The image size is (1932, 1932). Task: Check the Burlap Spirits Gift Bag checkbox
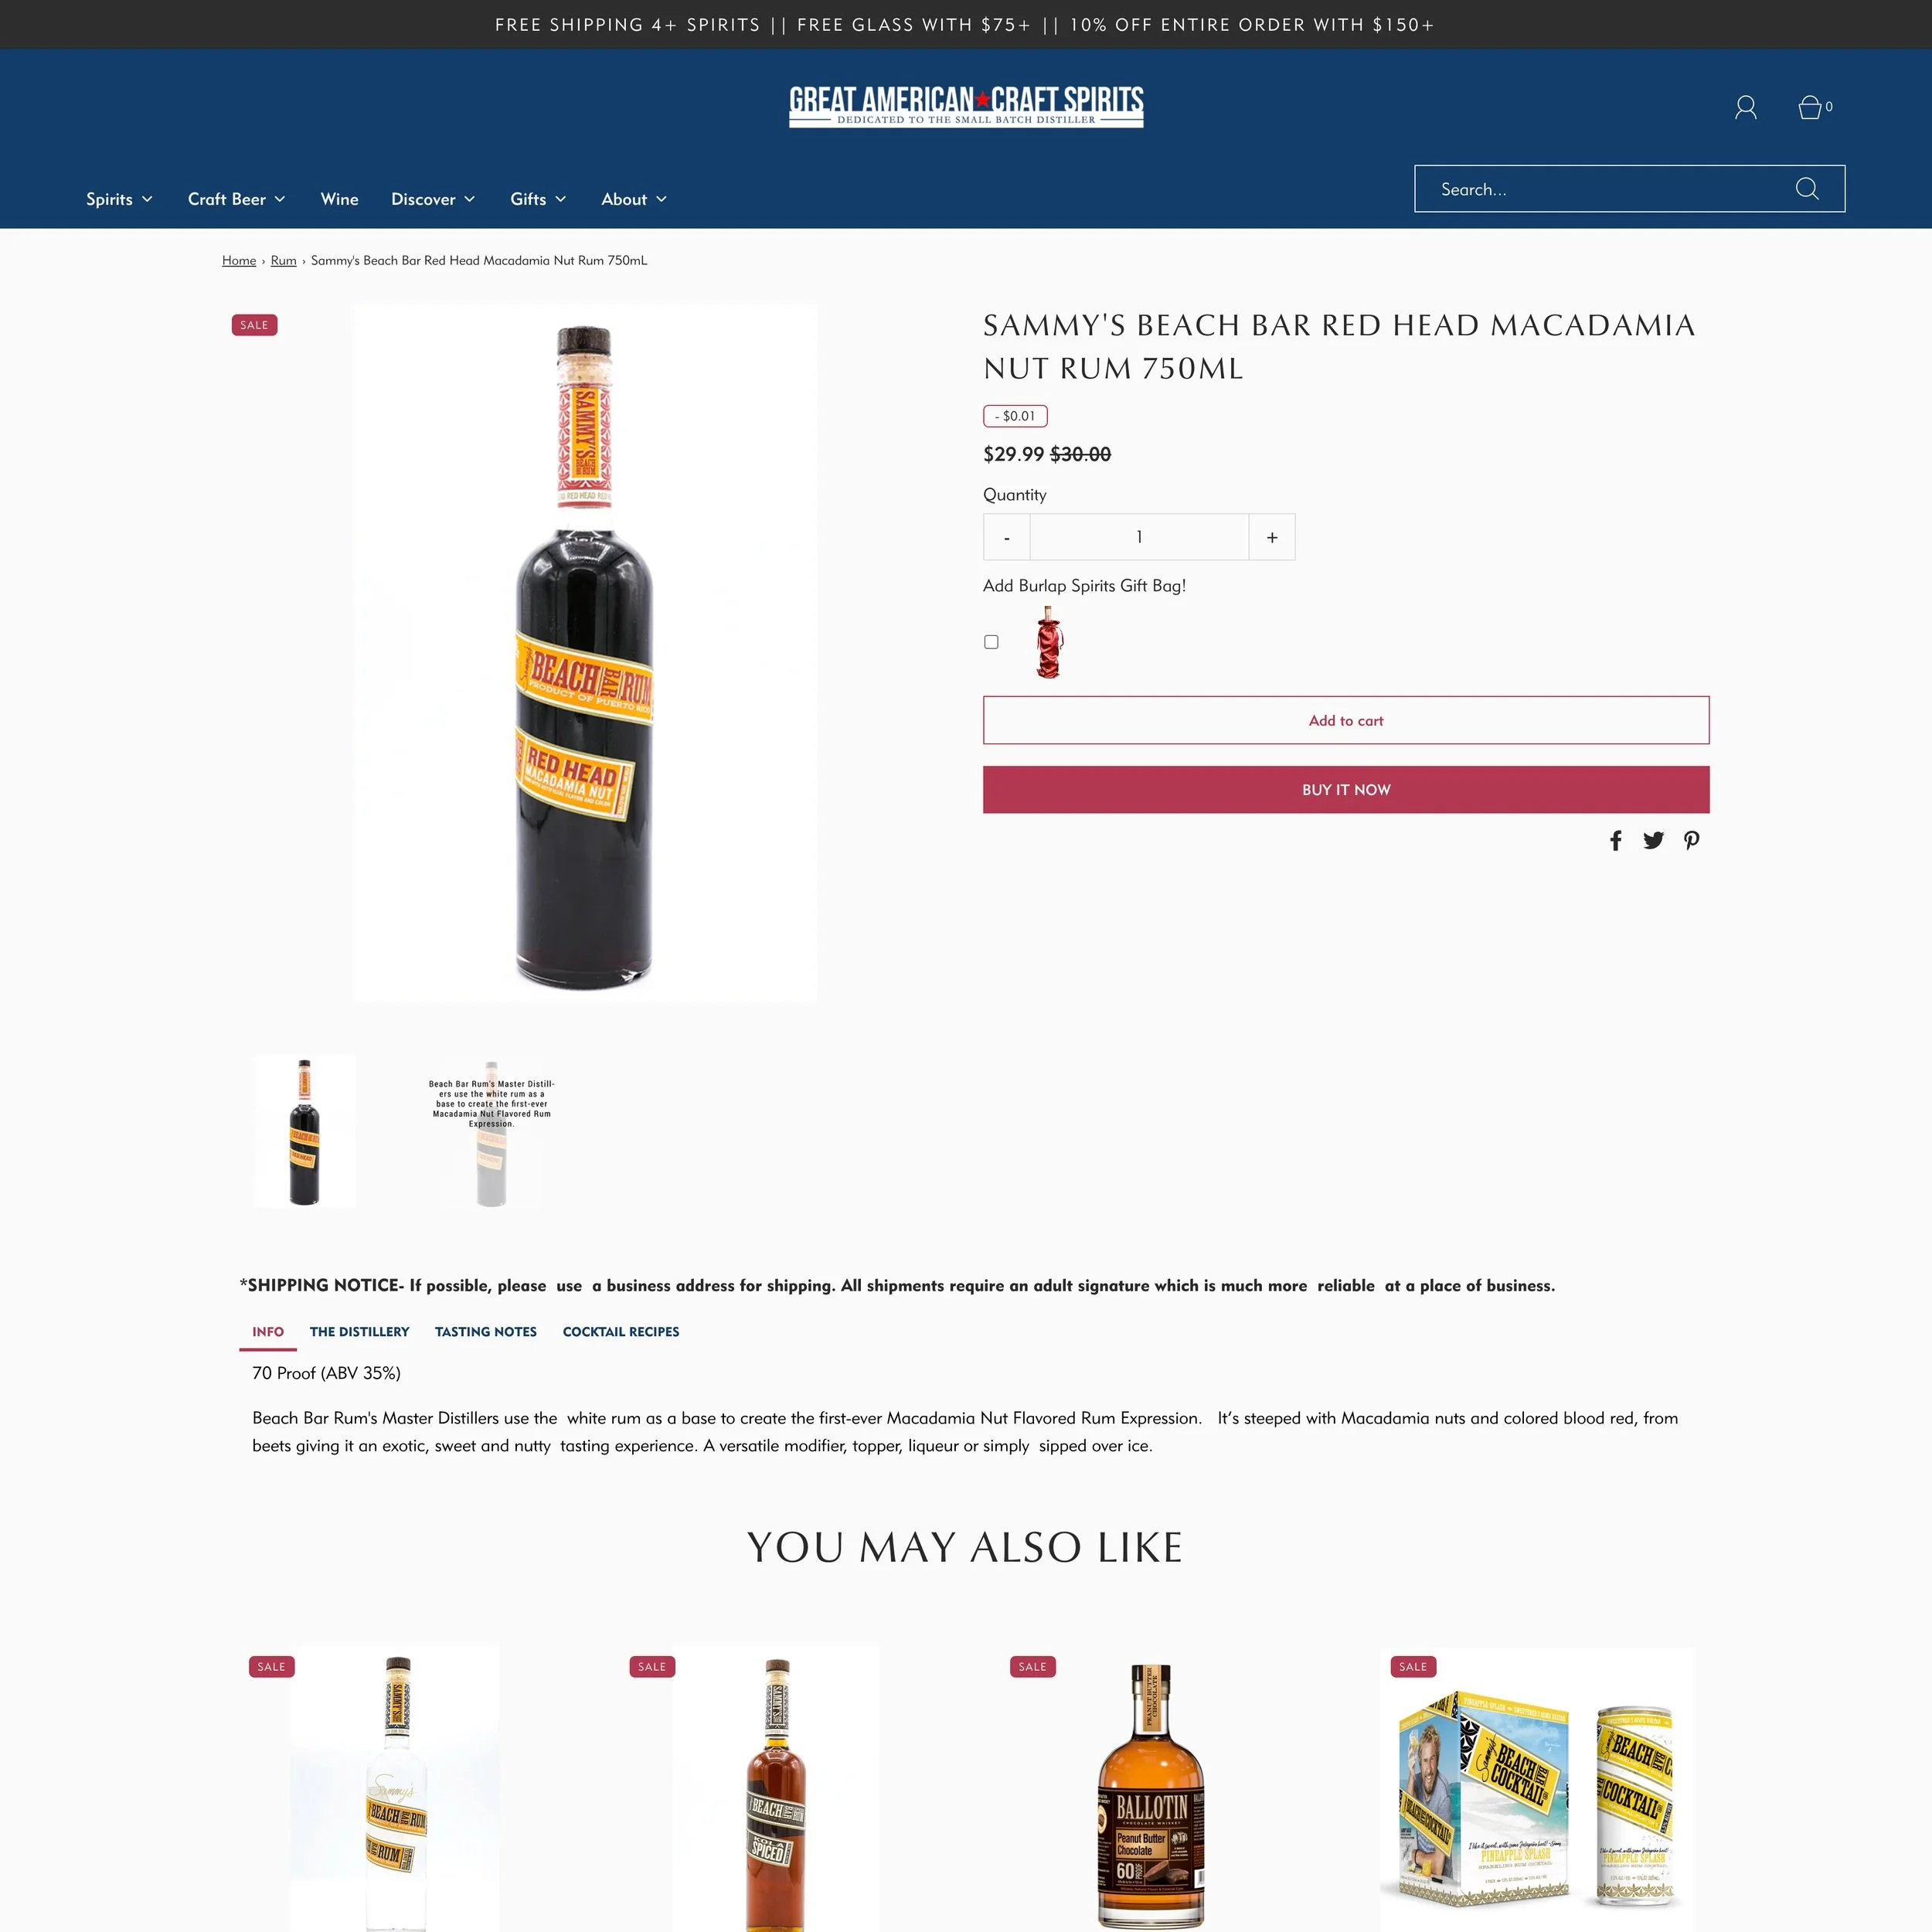coord(991,642)
